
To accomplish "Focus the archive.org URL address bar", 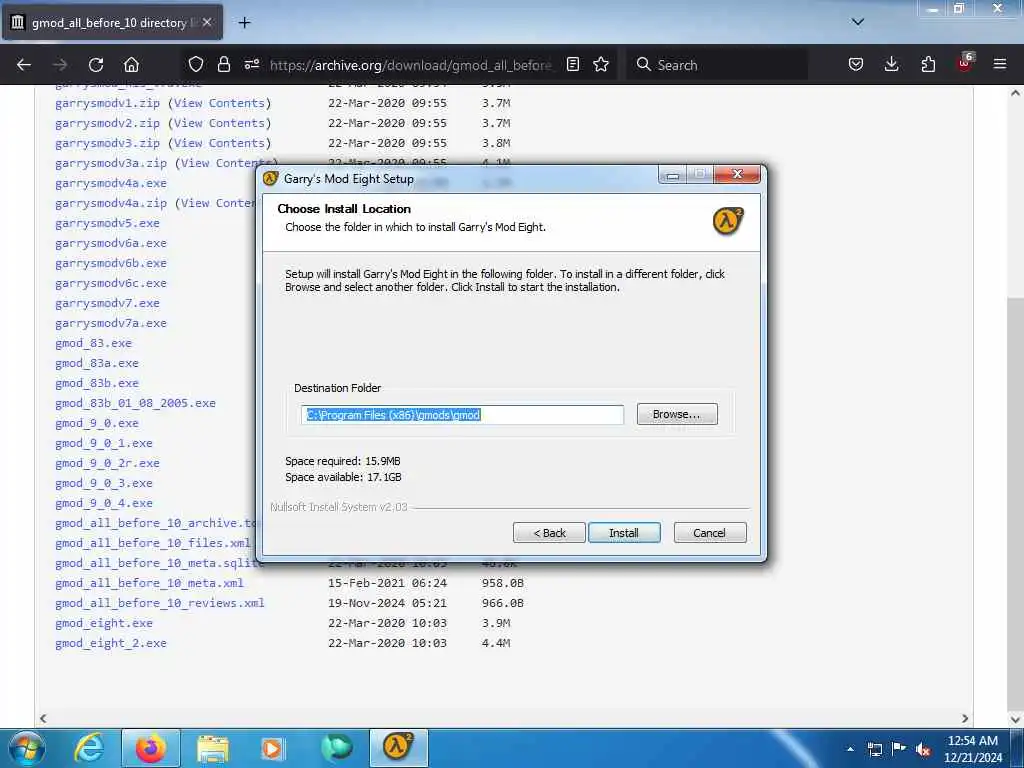I will click(411, 65).
